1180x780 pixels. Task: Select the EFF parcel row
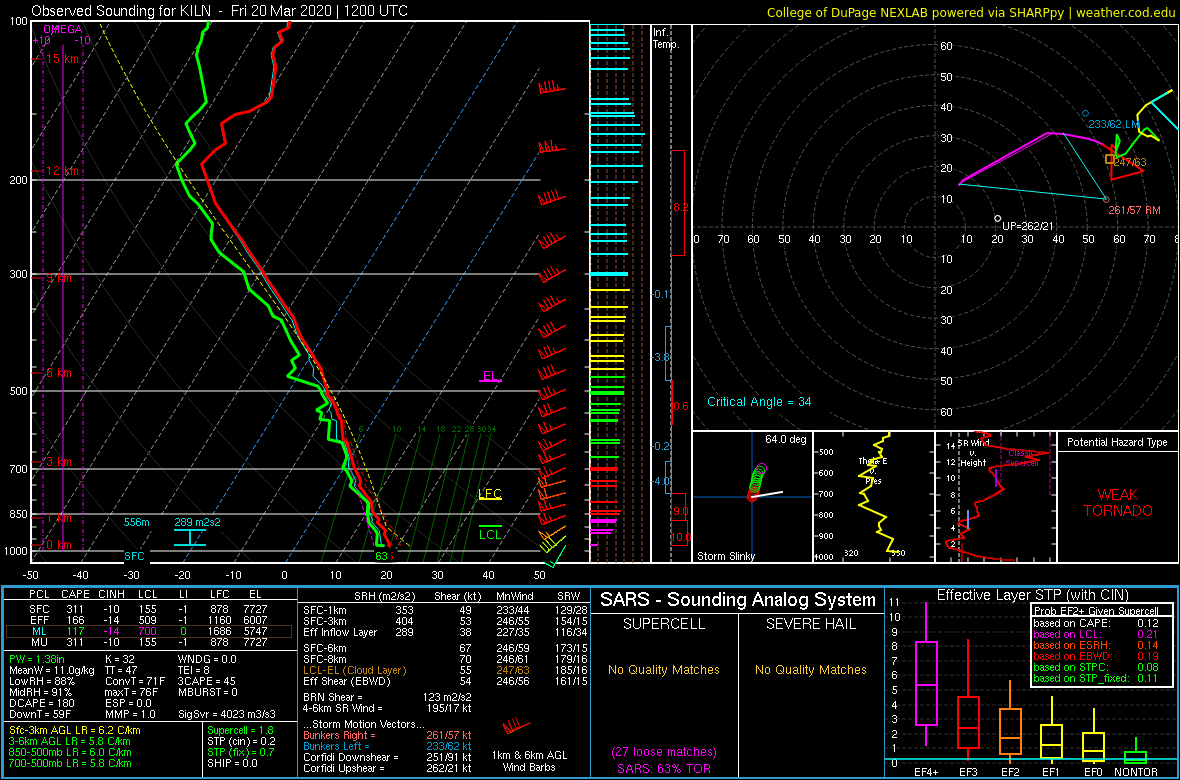pos(147,620)
